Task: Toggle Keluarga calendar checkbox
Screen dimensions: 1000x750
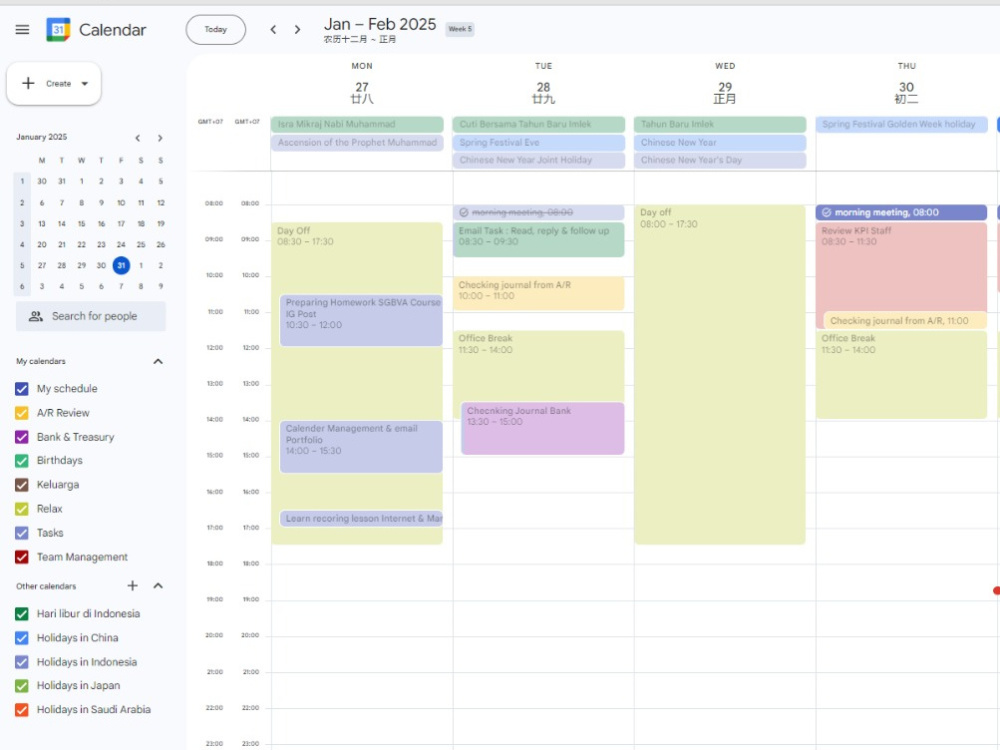Action: (22, 485)
